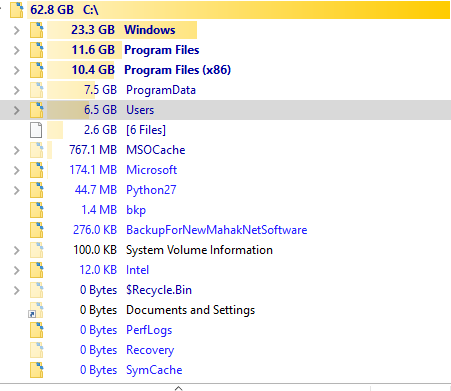Select the Documents and Settings name
The image size is (451, 391).
coord(190,310)
